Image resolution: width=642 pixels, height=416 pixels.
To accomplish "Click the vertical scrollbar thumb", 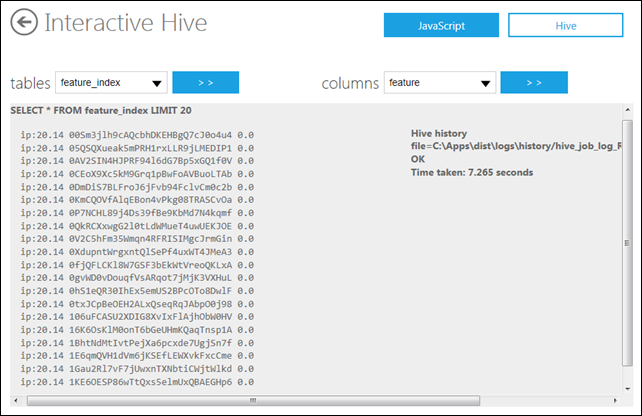I will pos(627,243).
